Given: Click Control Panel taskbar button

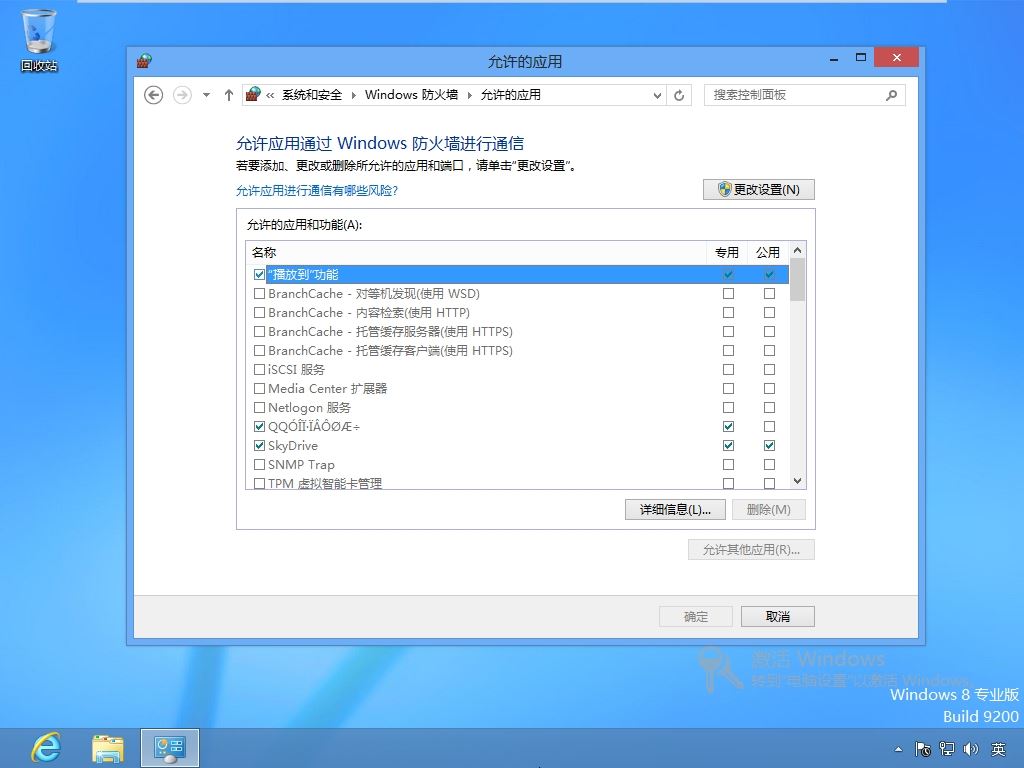Looking at the screenshot, I should [170, 748].
